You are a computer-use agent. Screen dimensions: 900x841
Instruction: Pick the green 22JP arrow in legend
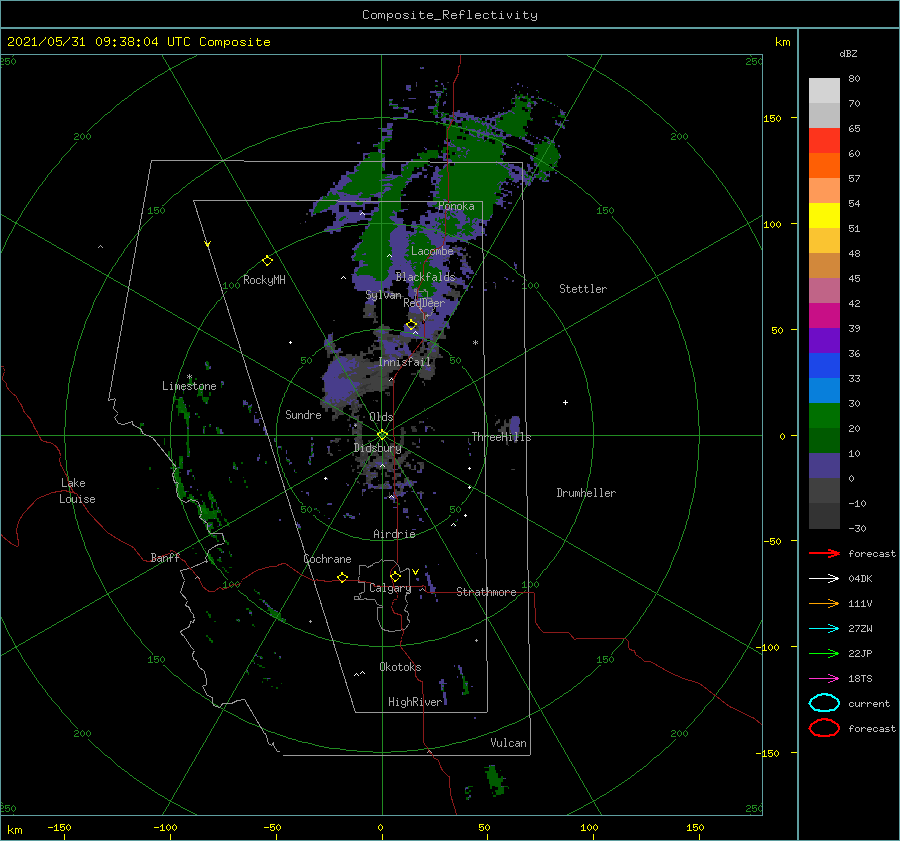[824, 653]
